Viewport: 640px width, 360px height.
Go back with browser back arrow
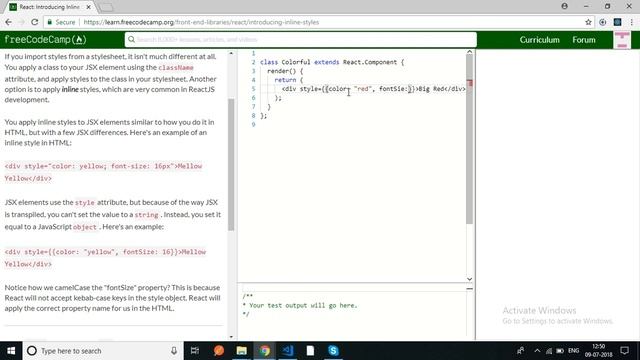point(8,22)
